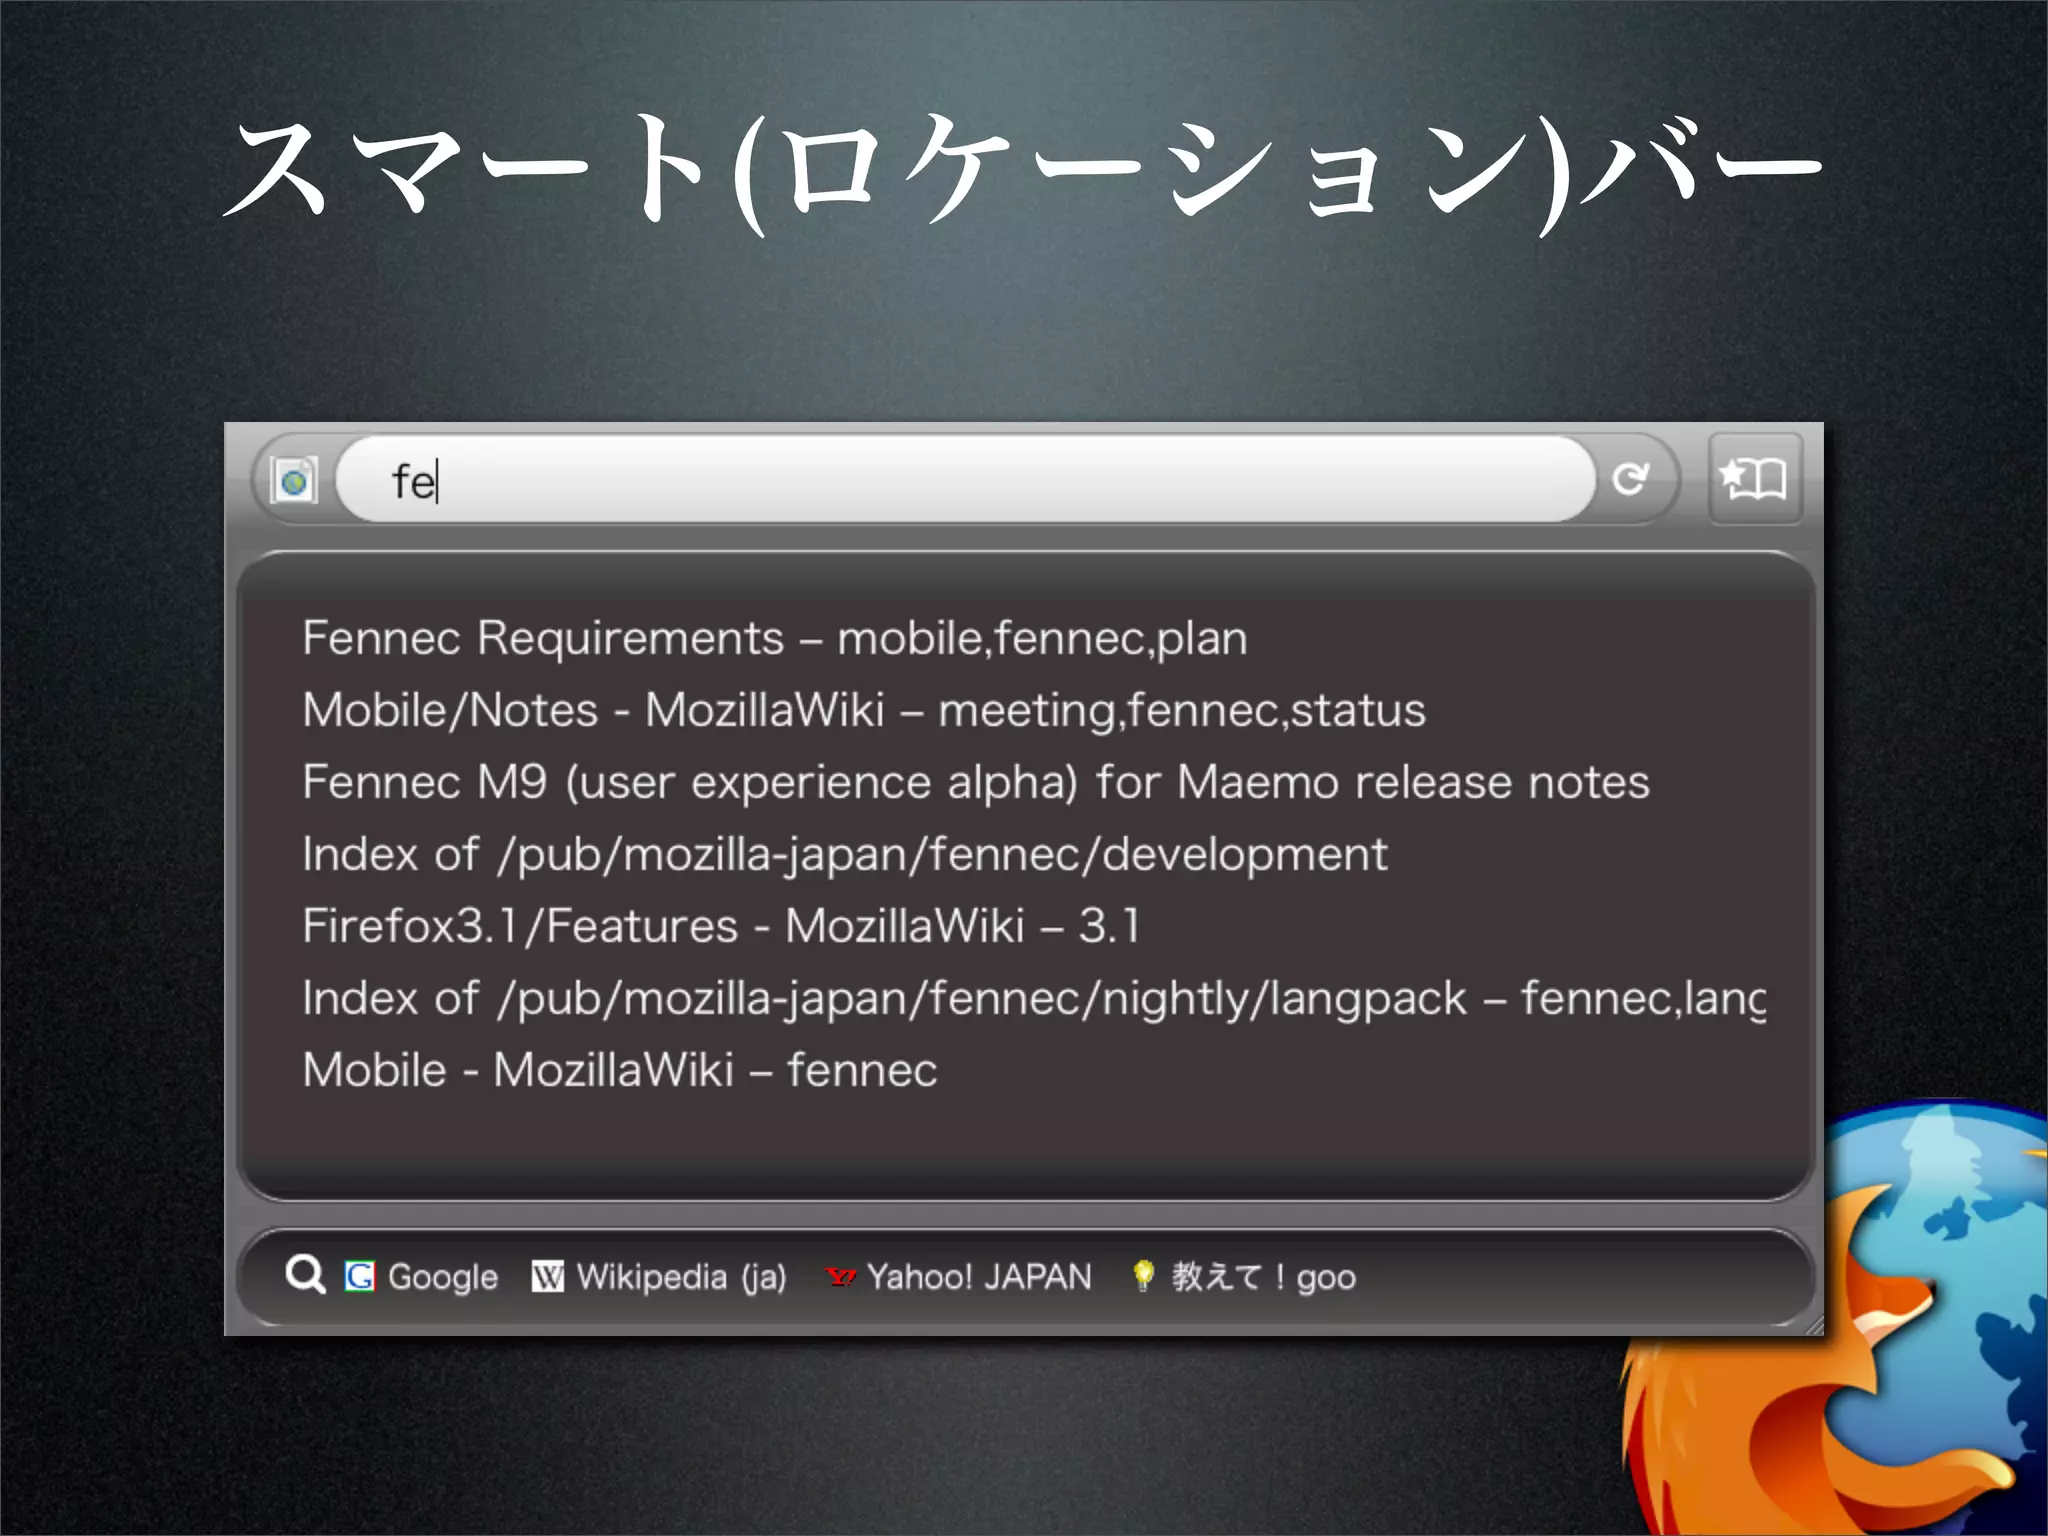The width and height of the screenshot is (2048, 1536).
Task: Click the Yahoo! red Y icon
Action: click(x=840, y=1277)
